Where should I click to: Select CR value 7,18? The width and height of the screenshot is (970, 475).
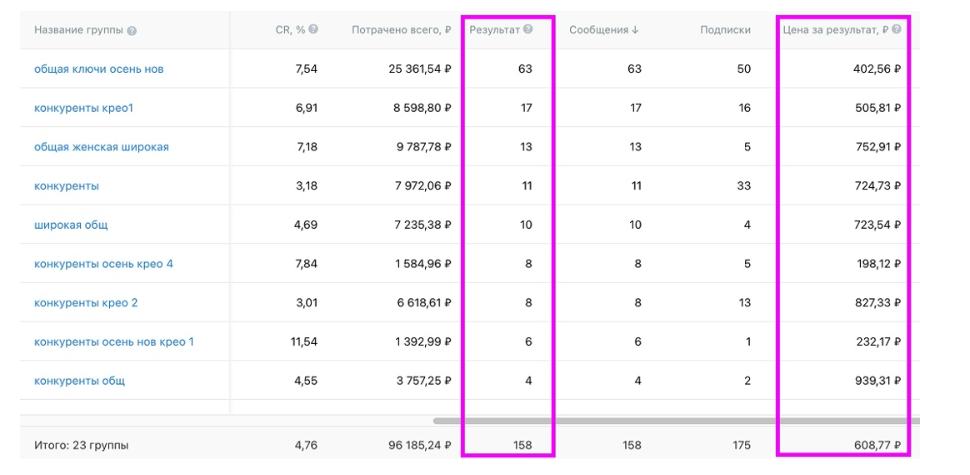[x=306, y=147]
